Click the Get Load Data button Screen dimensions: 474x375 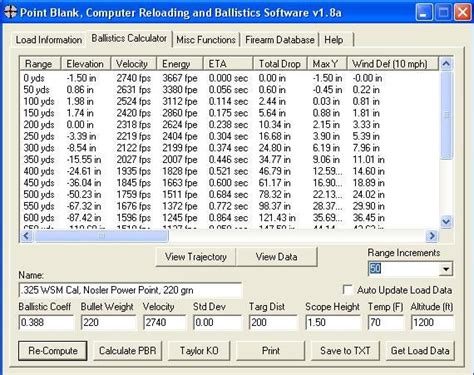coord(420,351)
